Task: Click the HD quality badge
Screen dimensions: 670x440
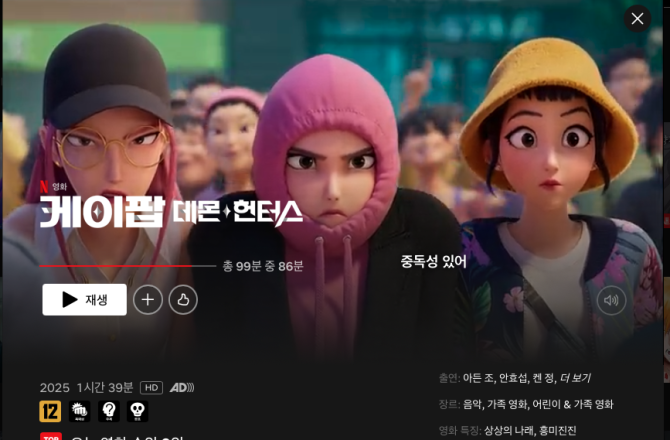Action: 151,388
